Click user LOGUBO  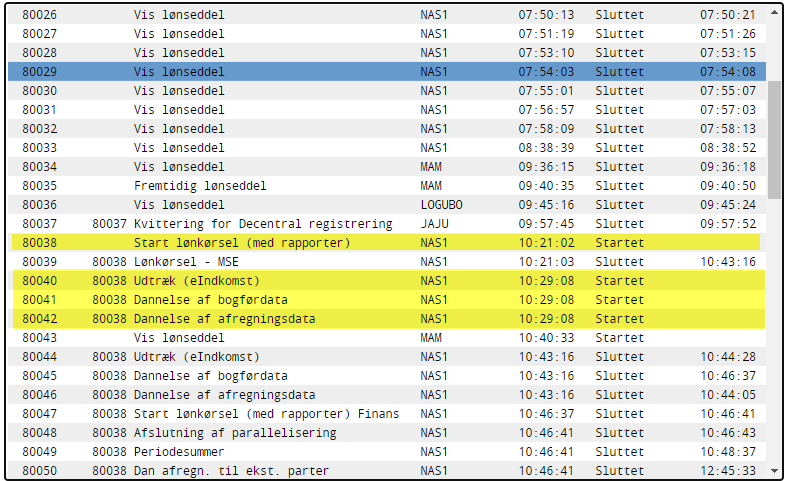(x=441, y=205)
